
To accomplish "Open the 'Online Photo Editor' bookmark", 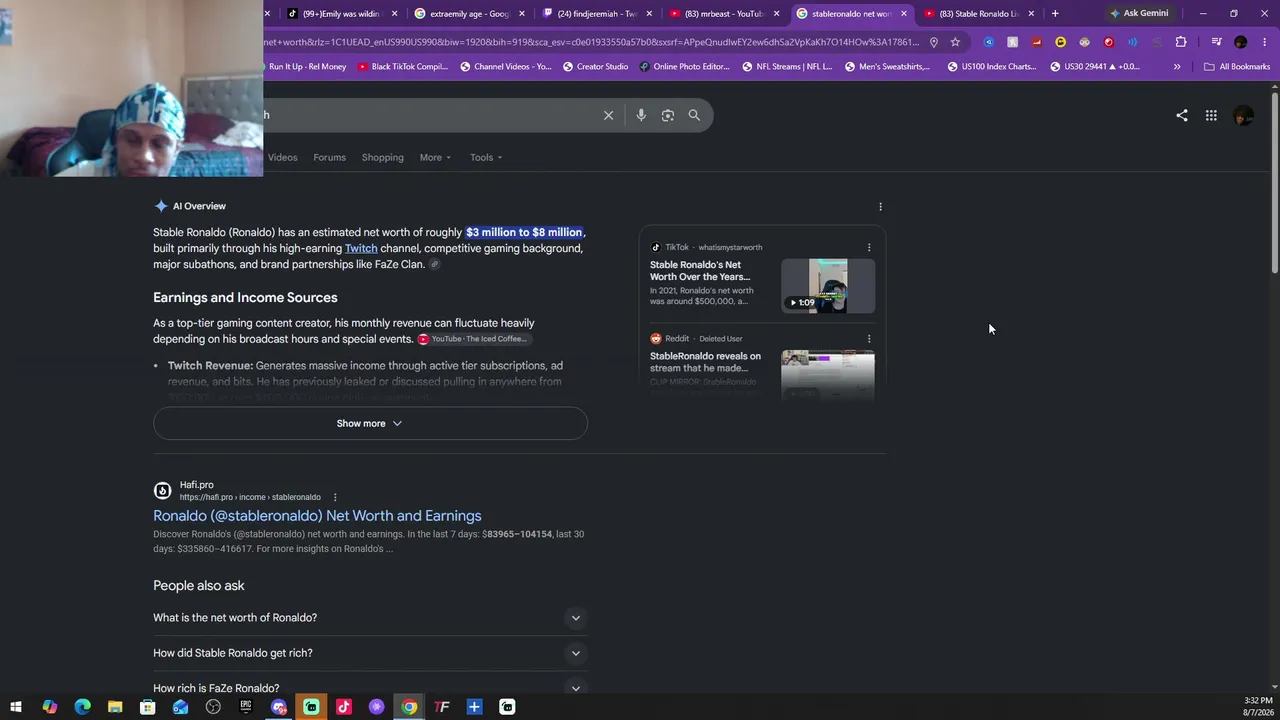I will (x=684, y=67).
